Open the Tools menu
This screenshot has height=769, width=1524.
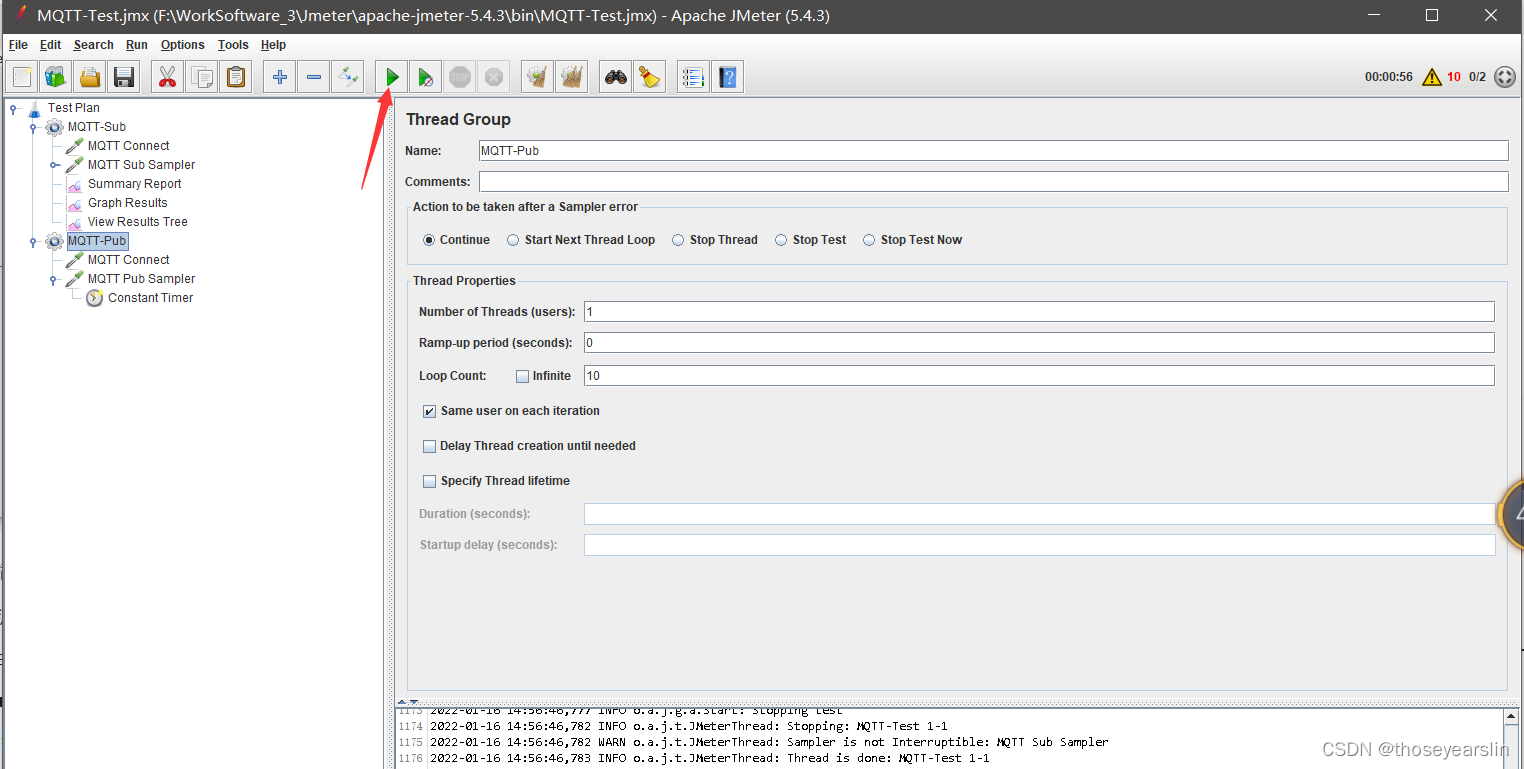coord(233,45)
